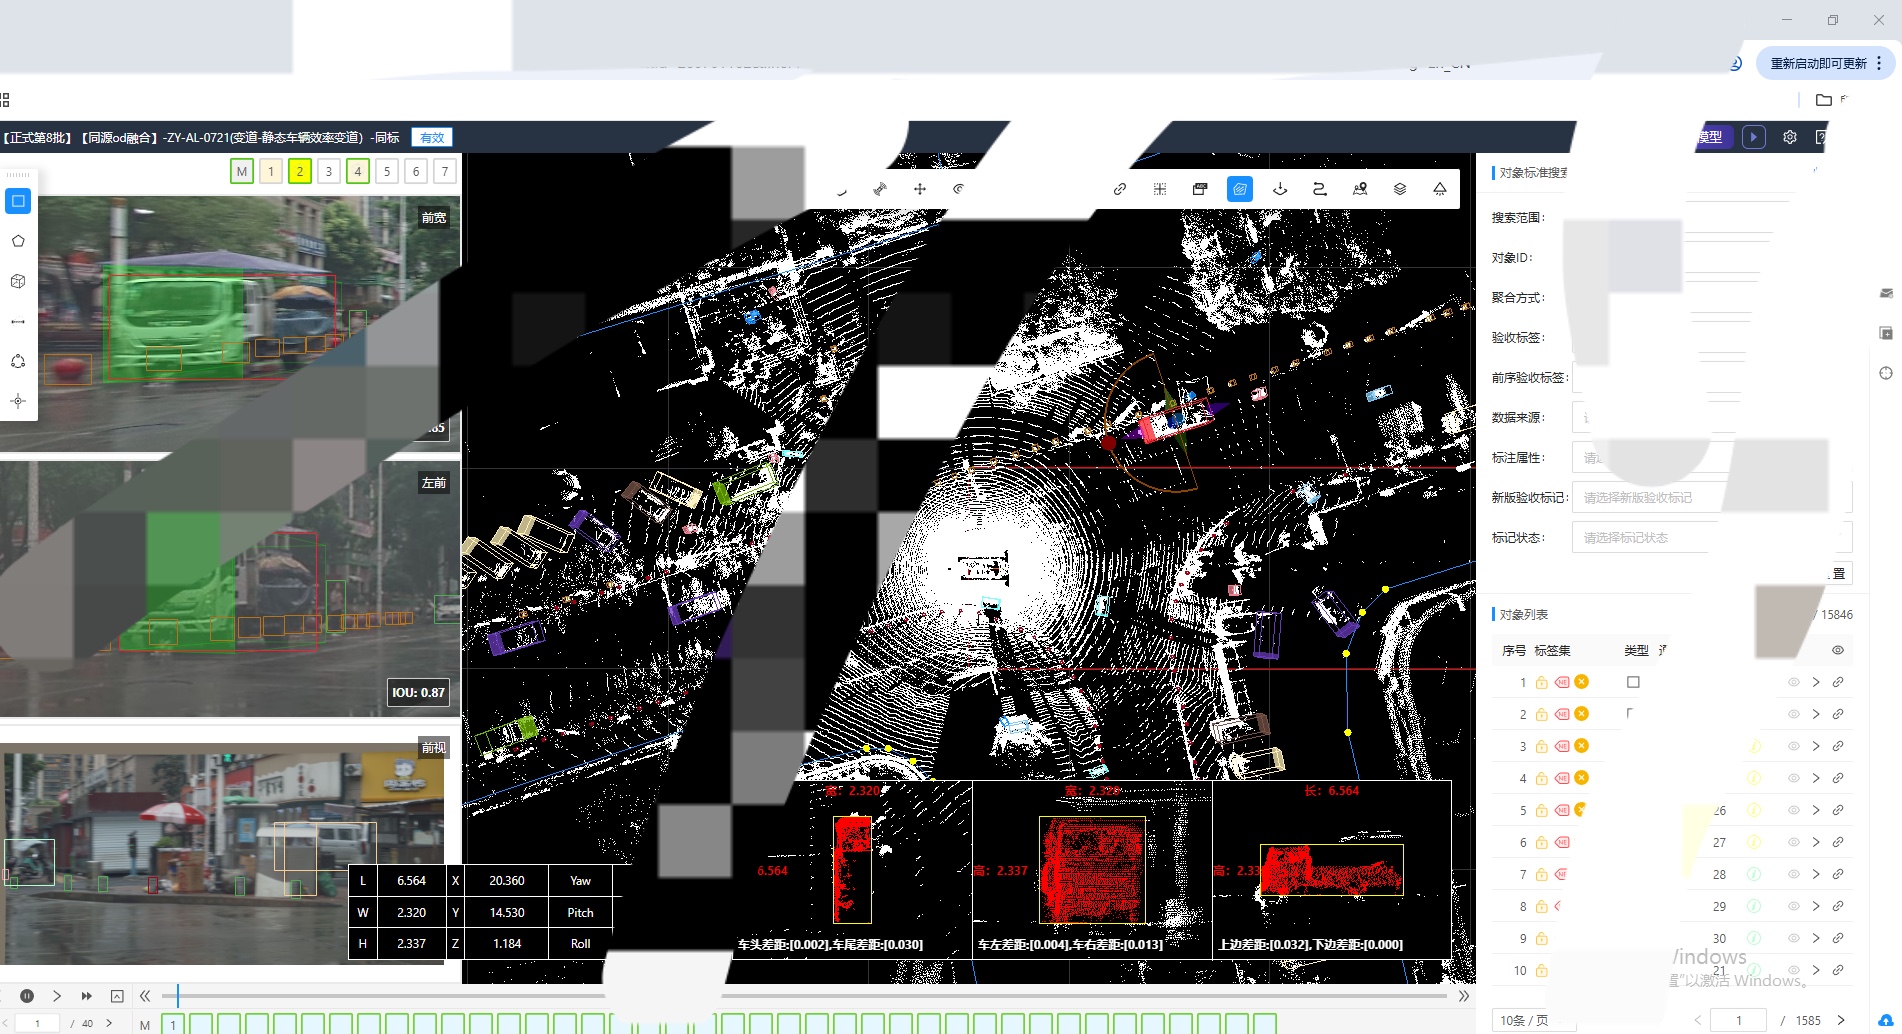Toggle eye visibility for object row 5

coord(1794,810)
